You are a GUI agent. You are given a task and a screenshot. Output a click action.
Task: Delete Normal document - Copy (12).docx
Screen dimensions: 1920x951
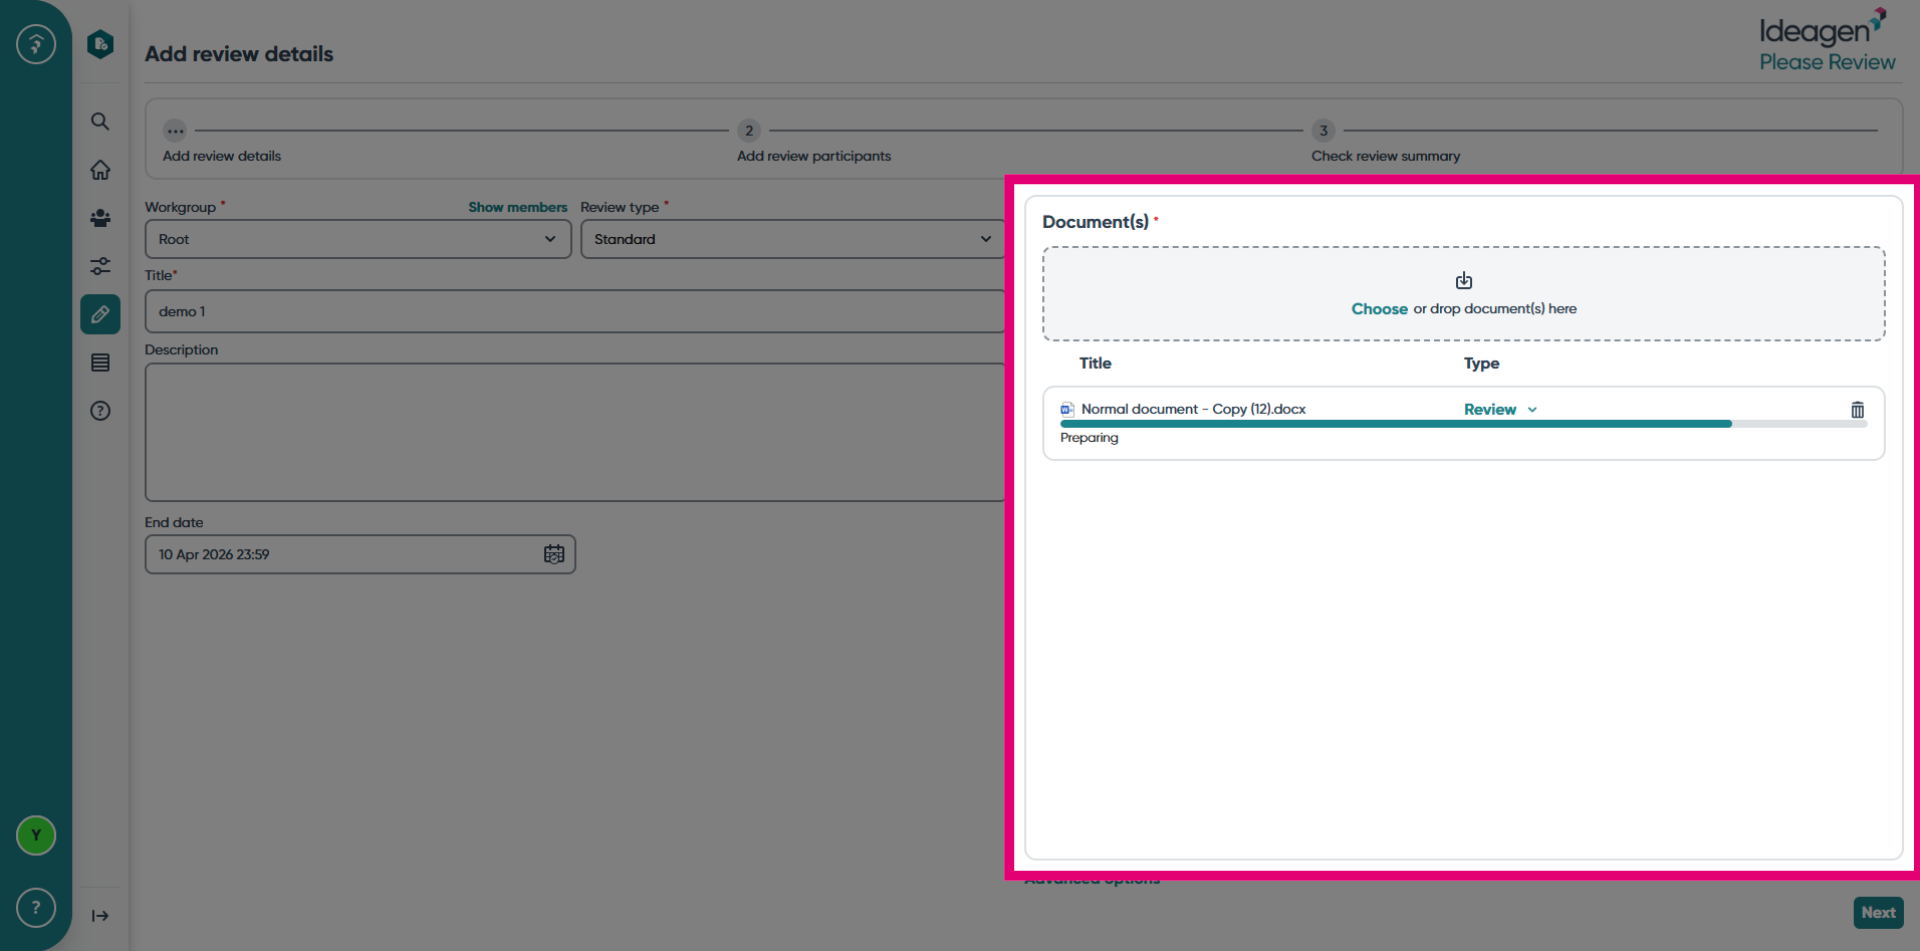click(1857, 410)
